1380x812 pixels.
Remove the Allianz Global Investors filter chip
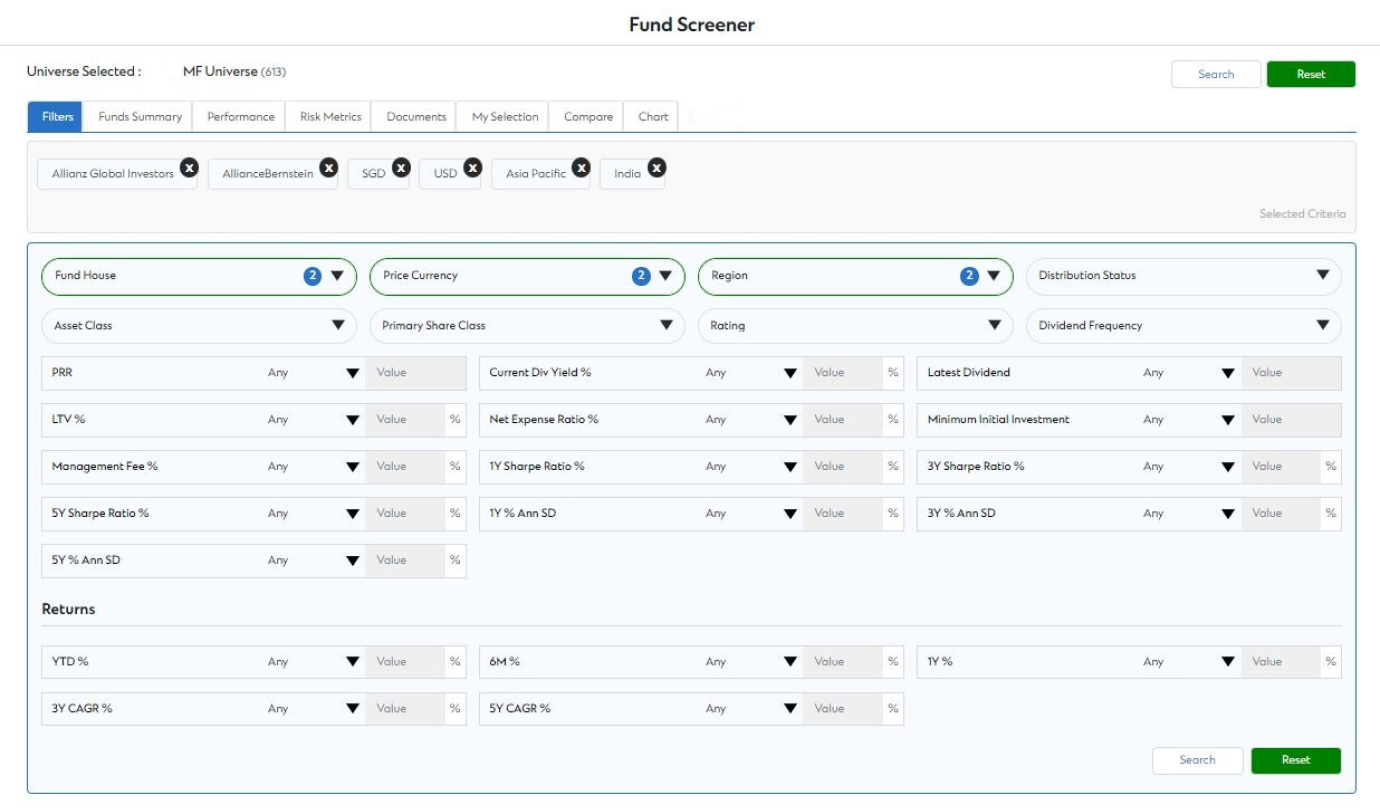pos(189,167)
